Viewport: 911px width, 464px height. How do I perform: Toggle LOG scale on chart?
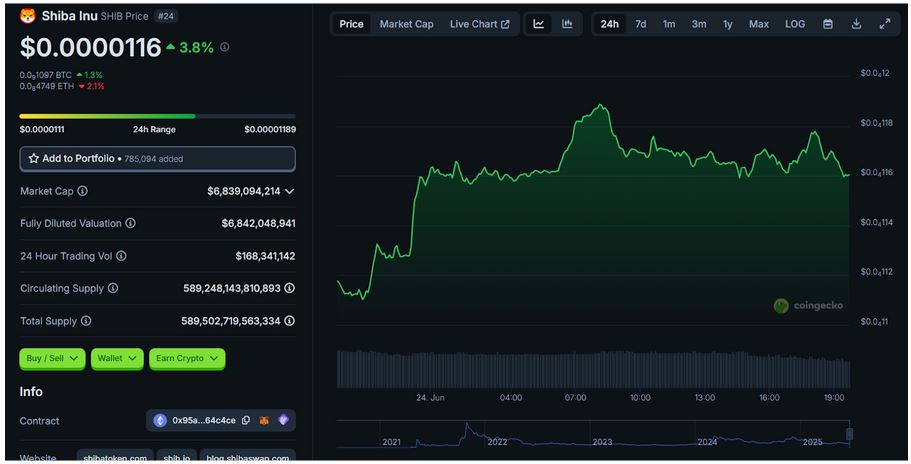point(795,24)
